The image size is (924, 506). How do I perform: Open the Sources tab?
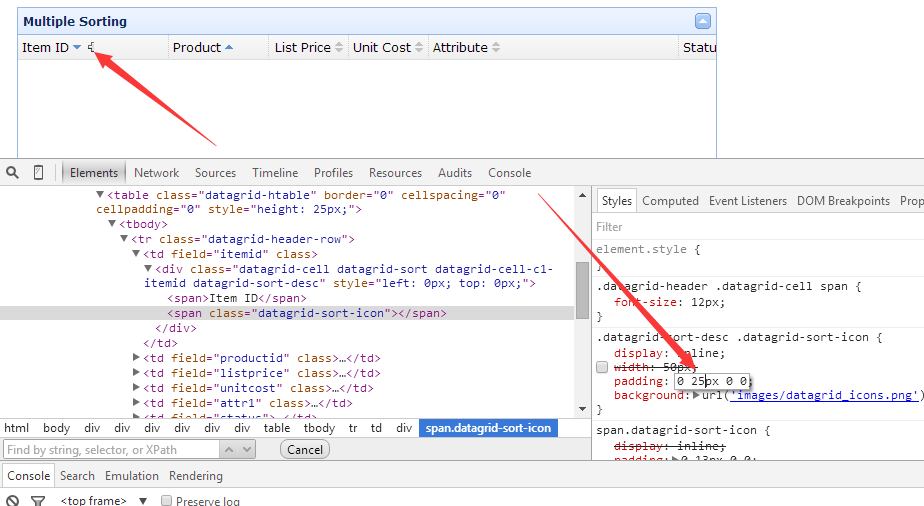(x=215, y=173)
